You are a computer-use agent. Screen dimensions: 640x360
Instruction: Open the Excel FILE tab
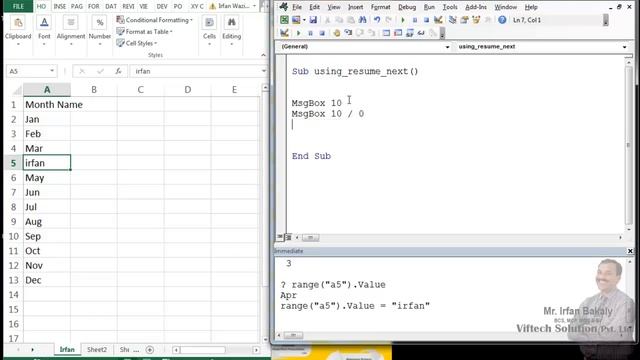(x=18, y=6)
